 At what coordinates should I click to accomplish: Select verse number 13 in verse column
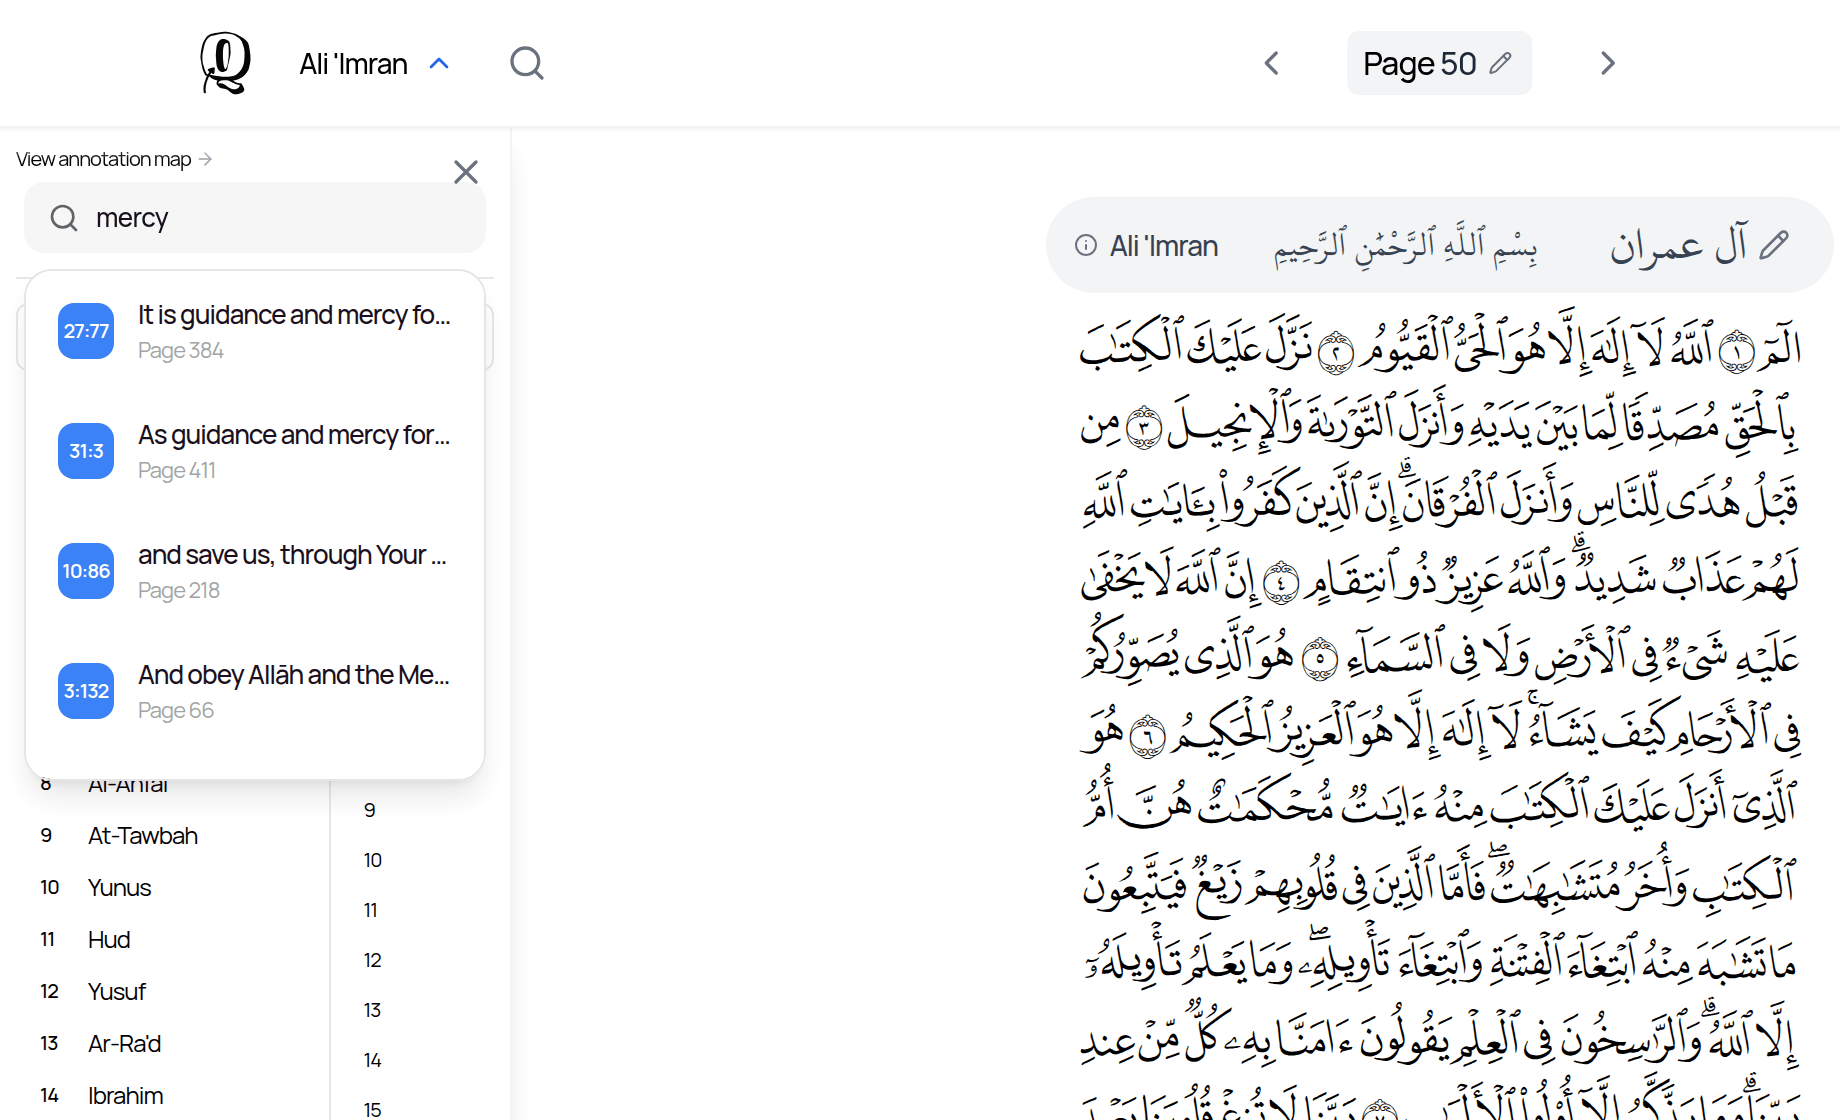[x=373, y=1010]
